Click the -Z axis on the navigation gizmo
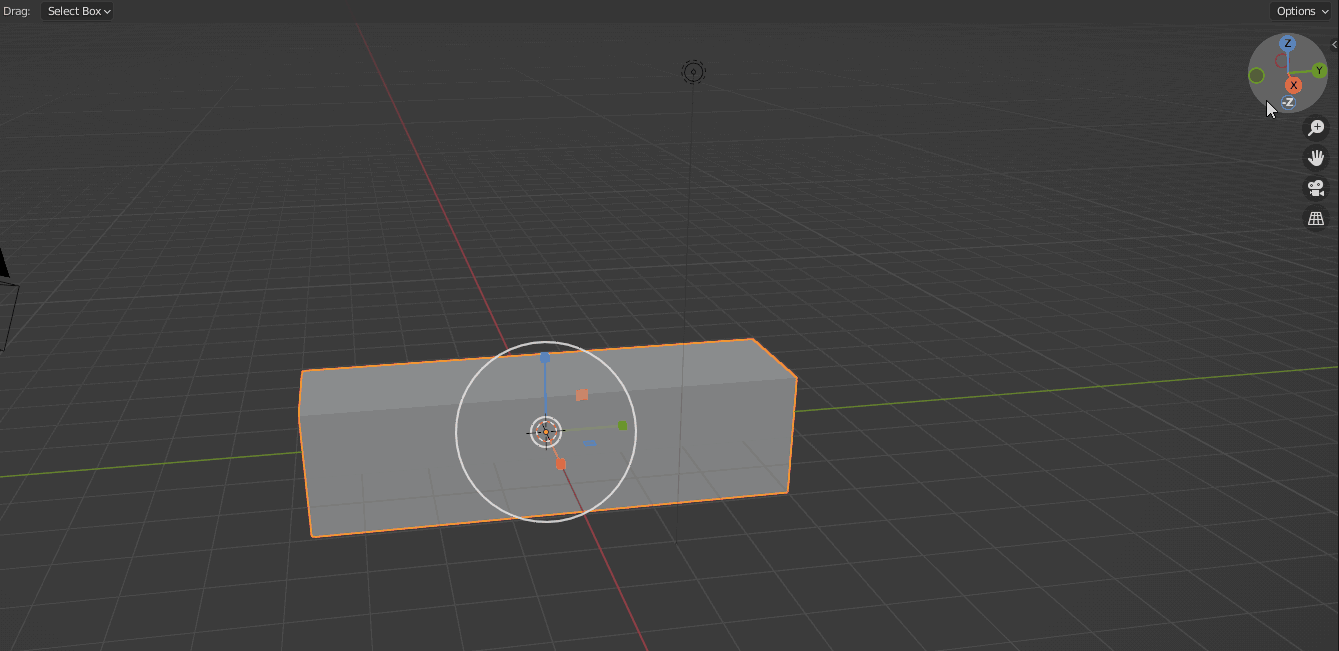Image resolution: width=1339 pixels, height=651 pixels. click(1287, 101)
